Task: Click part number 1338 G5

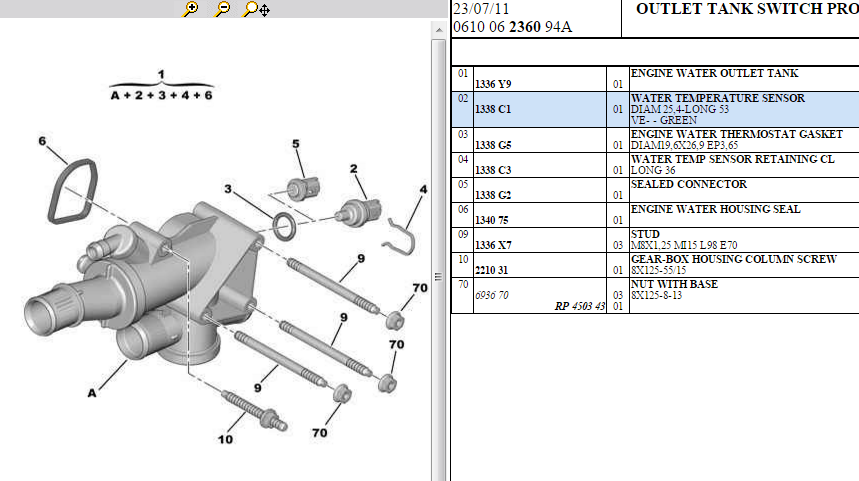Action: pyautogui.click(x=493, y=145)
